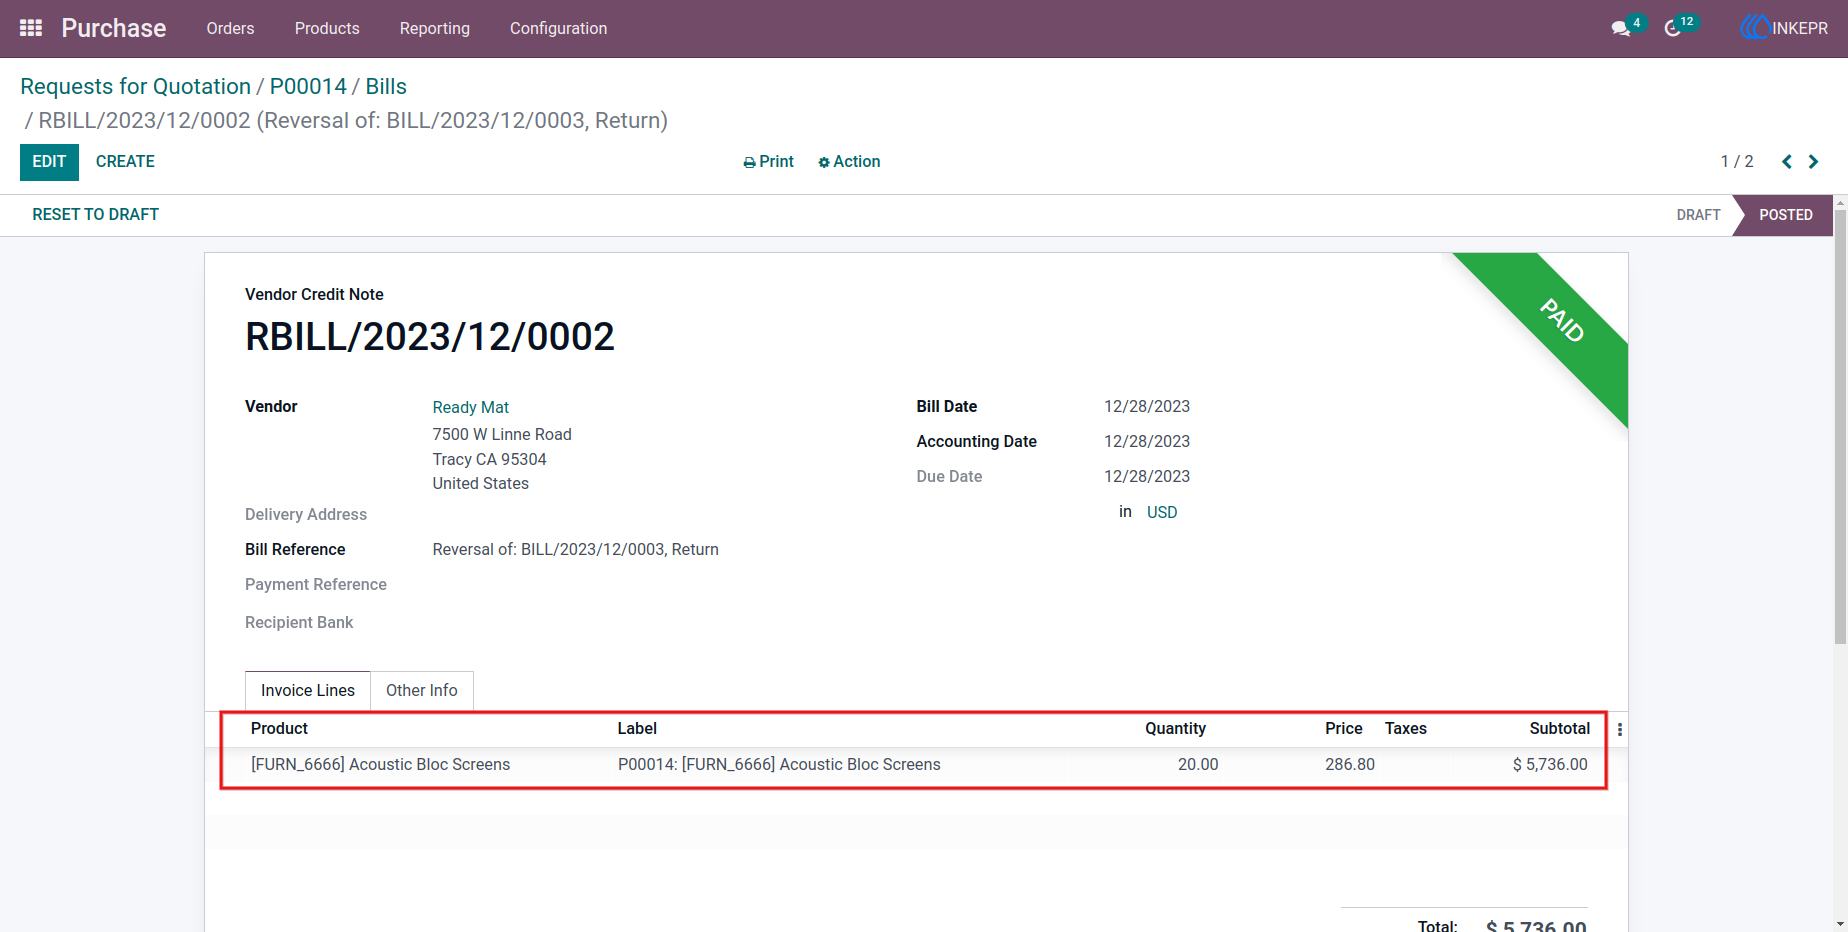Click the CREATE button
Image resolution: width=1848 pixels, height=932 pixels.
pyautogui.click(x=125, y=162)
